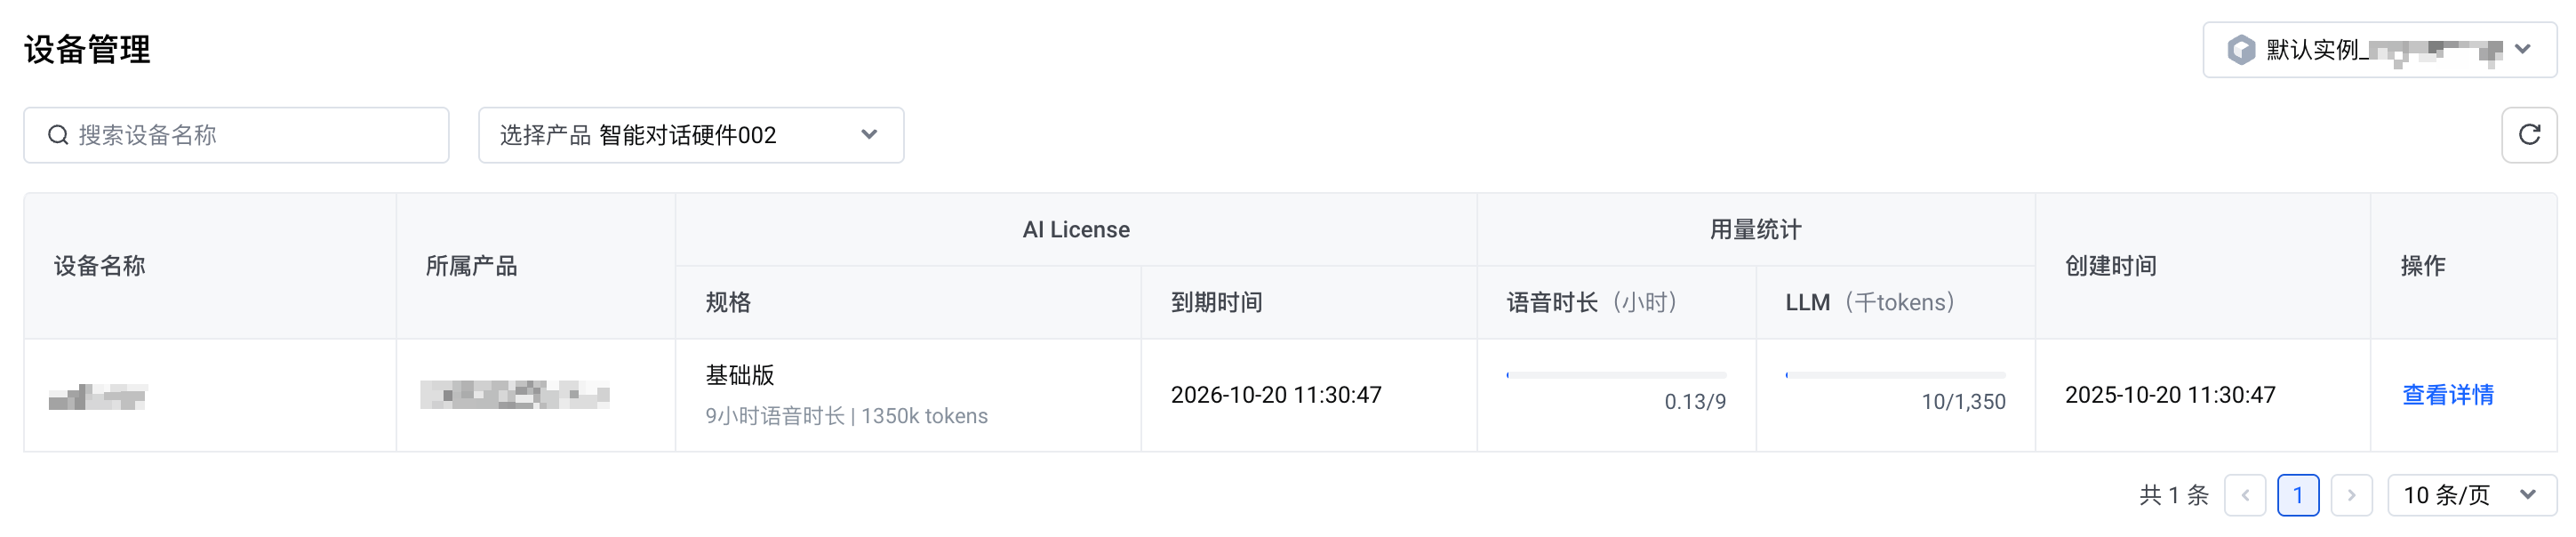Focus the 搜索设备名称 search field
This screenshot has height=537, width=2576.
point(250,135)
